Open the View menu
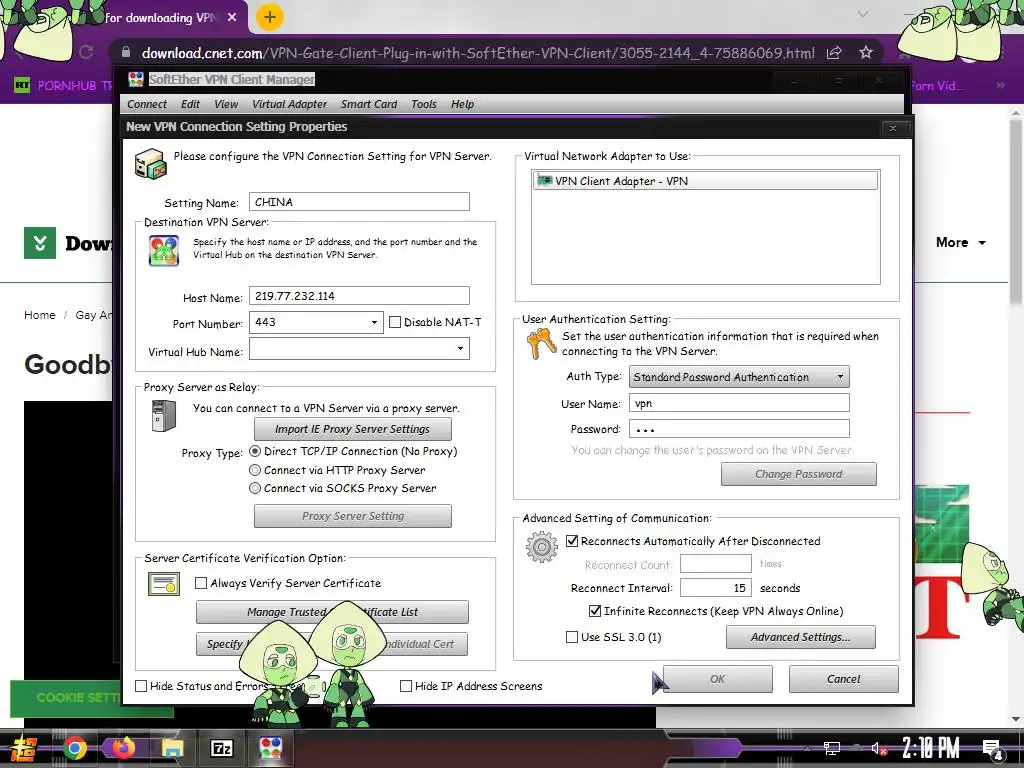Viewport: 1024px width, 768px height. 226,104
